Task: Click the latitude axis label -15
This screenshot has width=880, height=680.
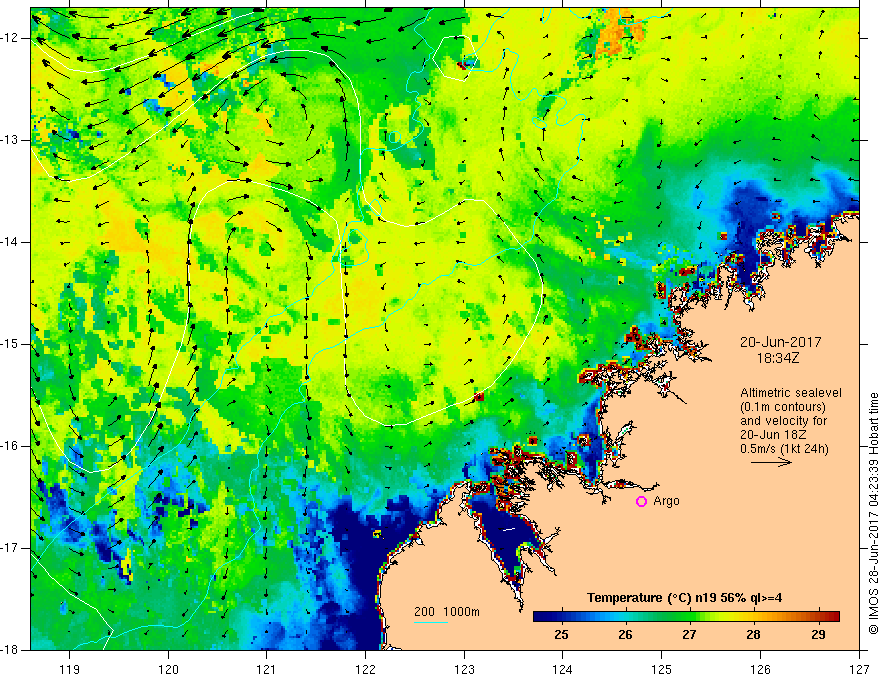Action: point(10,344)
